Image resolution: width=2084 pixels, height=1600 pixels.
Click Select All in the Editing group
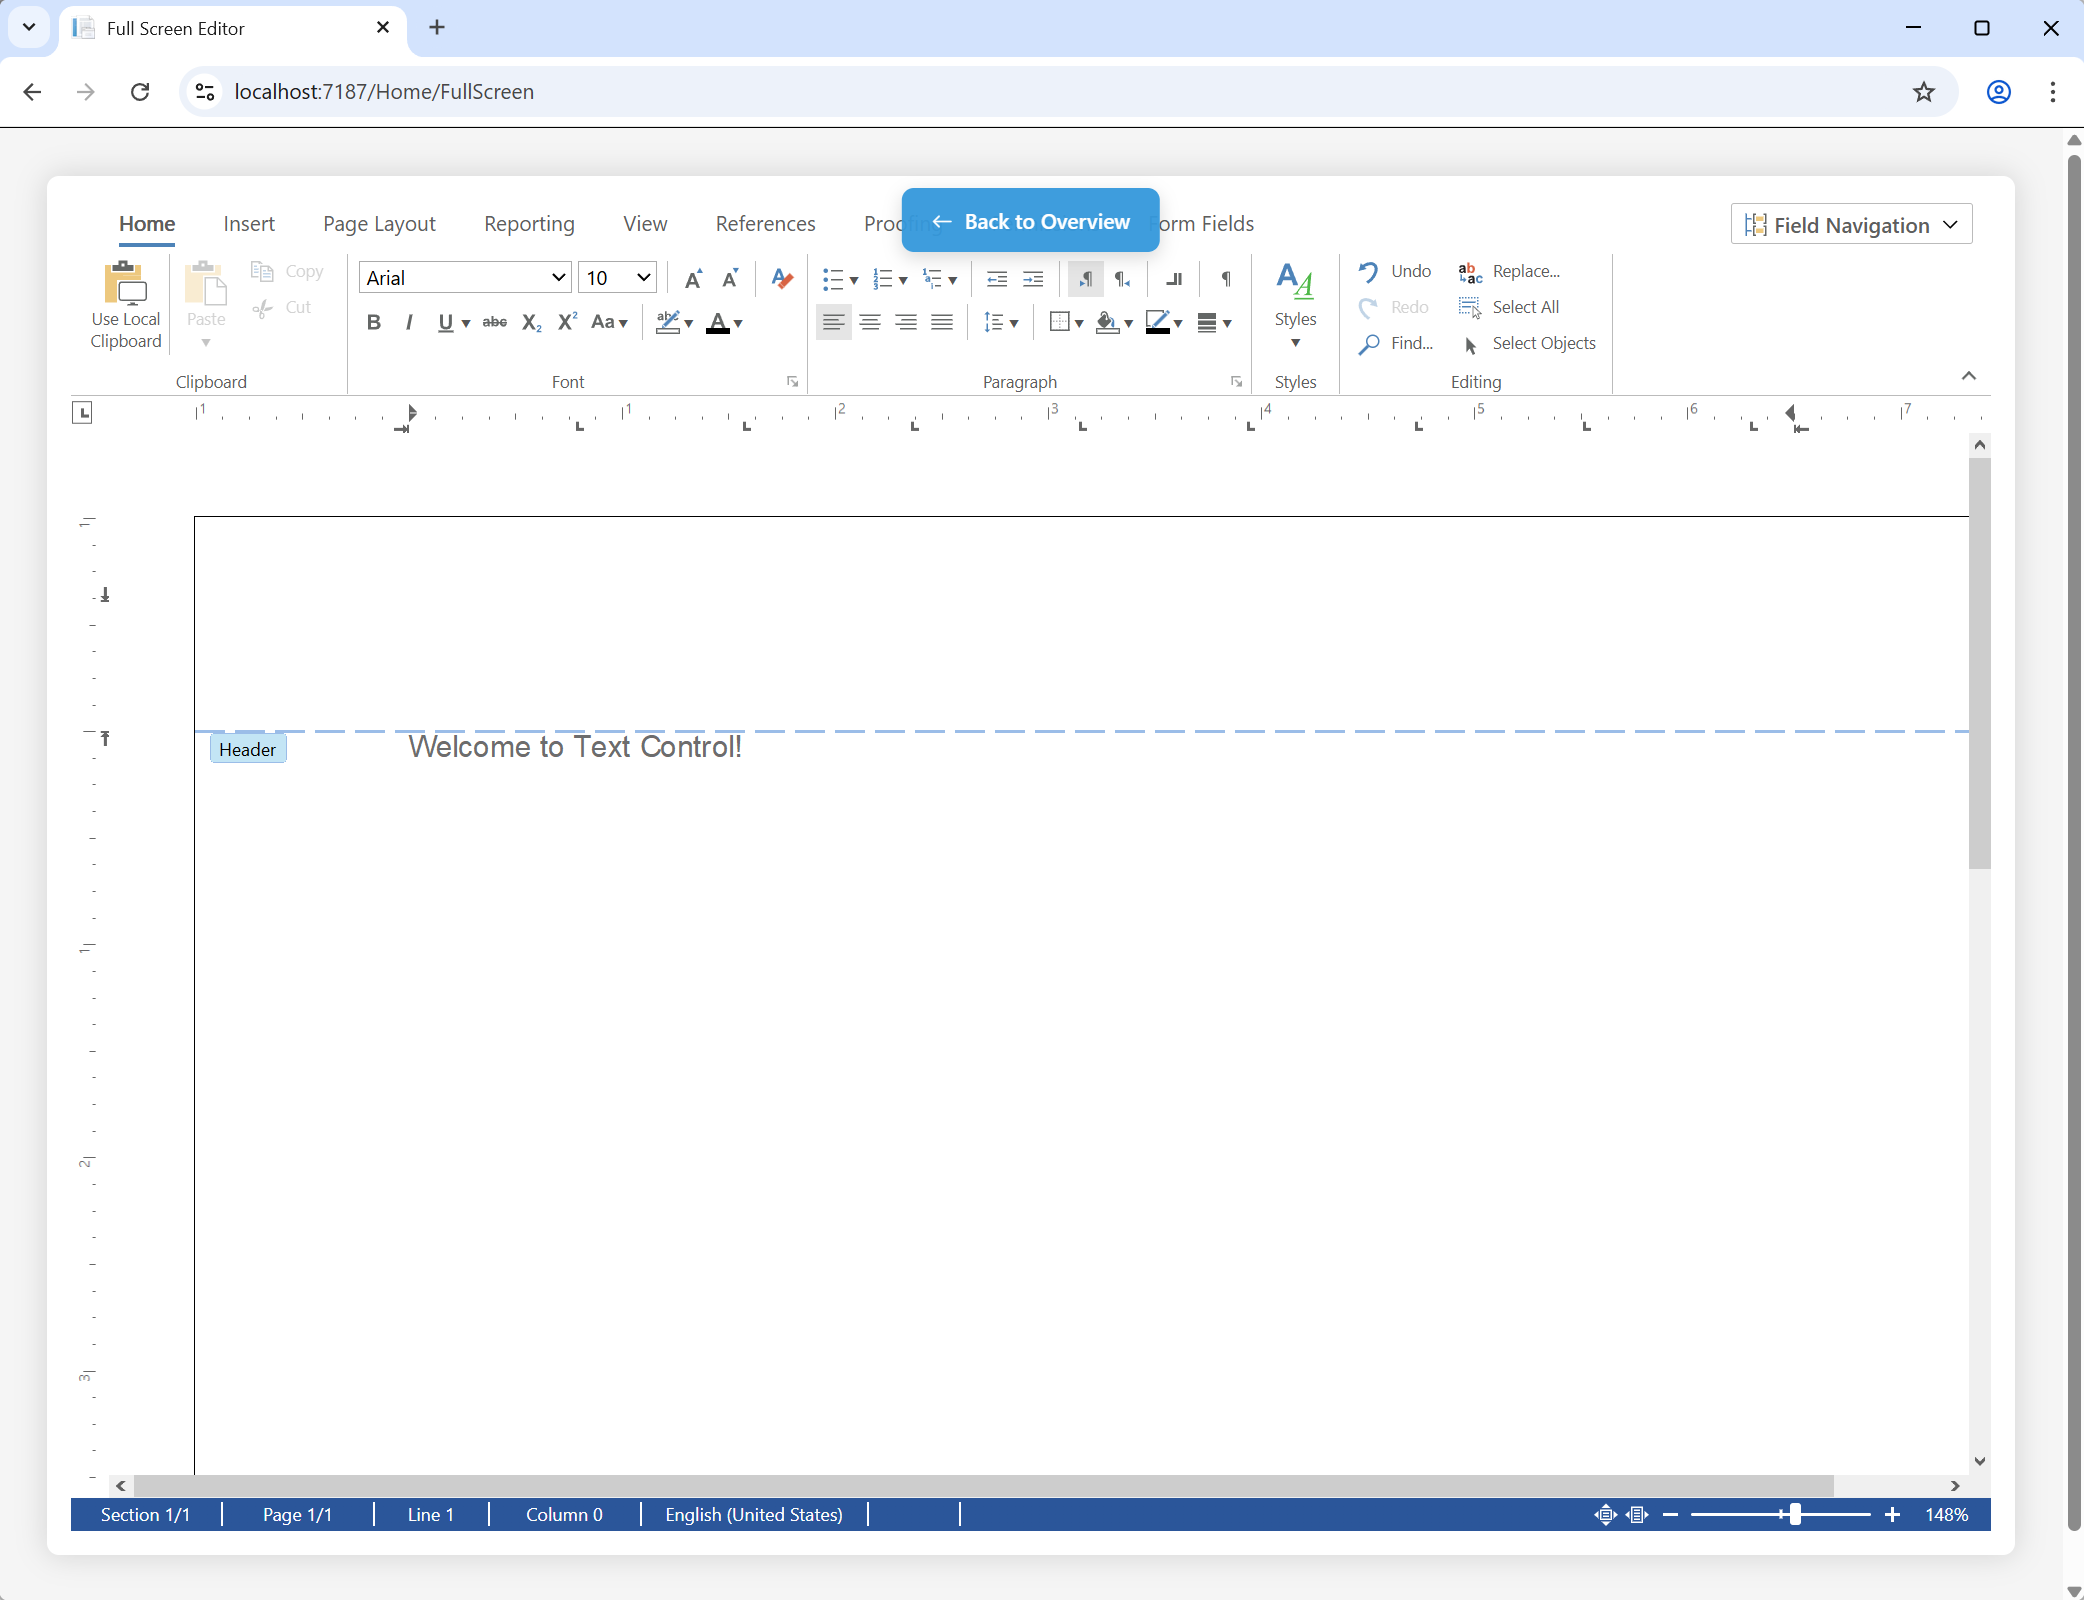tap(1524, 307)
